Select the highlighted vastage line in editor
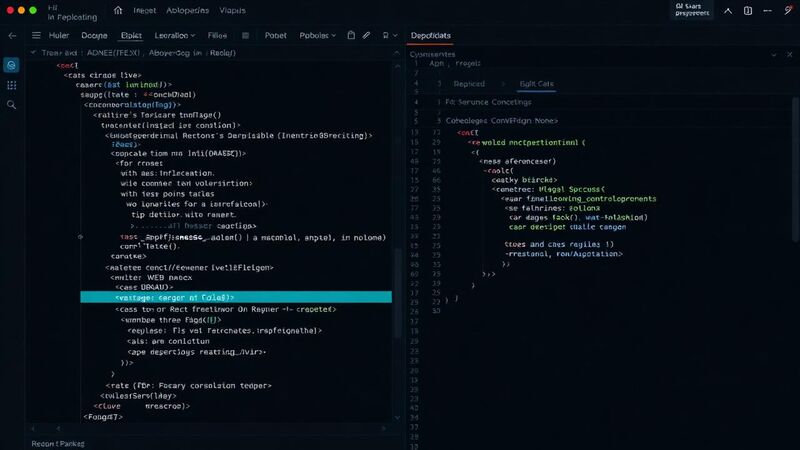The image size is (800, 450). (x=236, y=297)
